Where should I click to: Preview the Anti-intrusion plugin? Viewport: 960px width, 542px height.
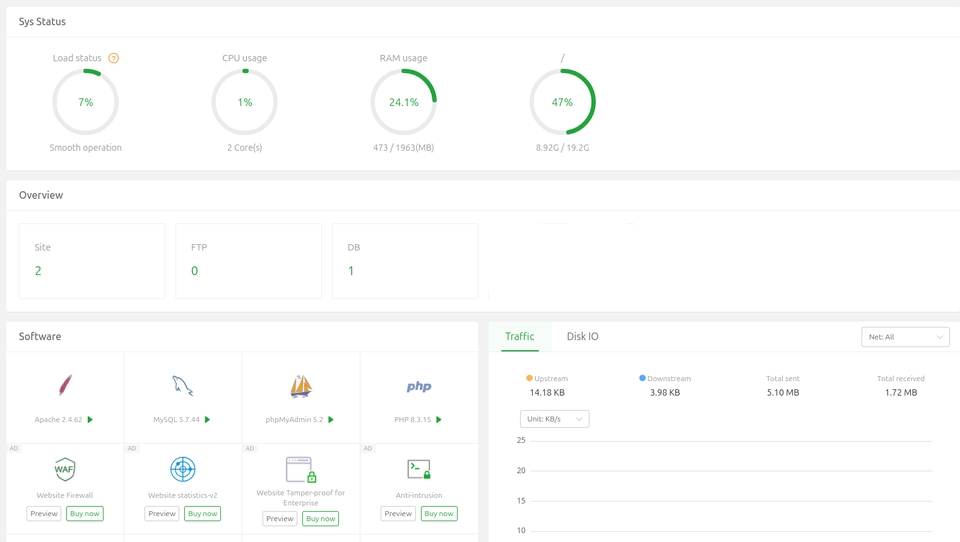pos(398,513)
